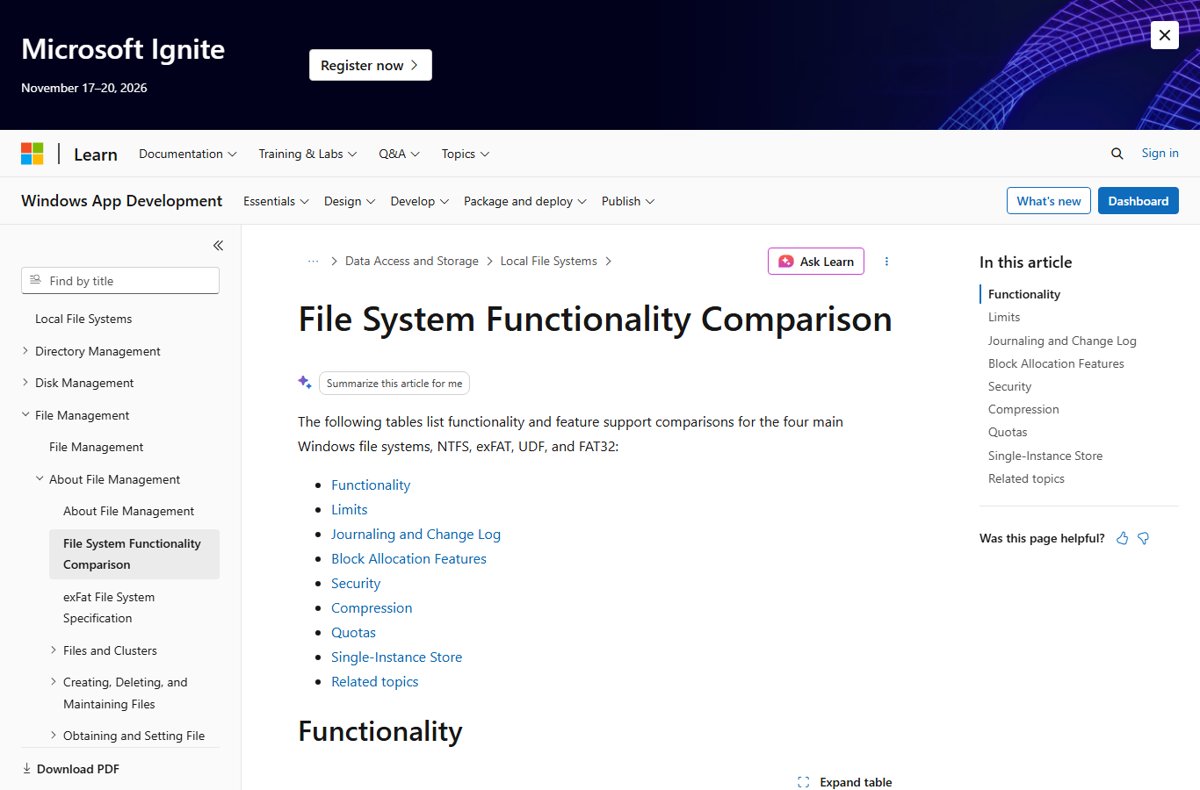Click the thumbs down feedback icon
Screen dimensions: 1200x790
tap(1143, 538)
